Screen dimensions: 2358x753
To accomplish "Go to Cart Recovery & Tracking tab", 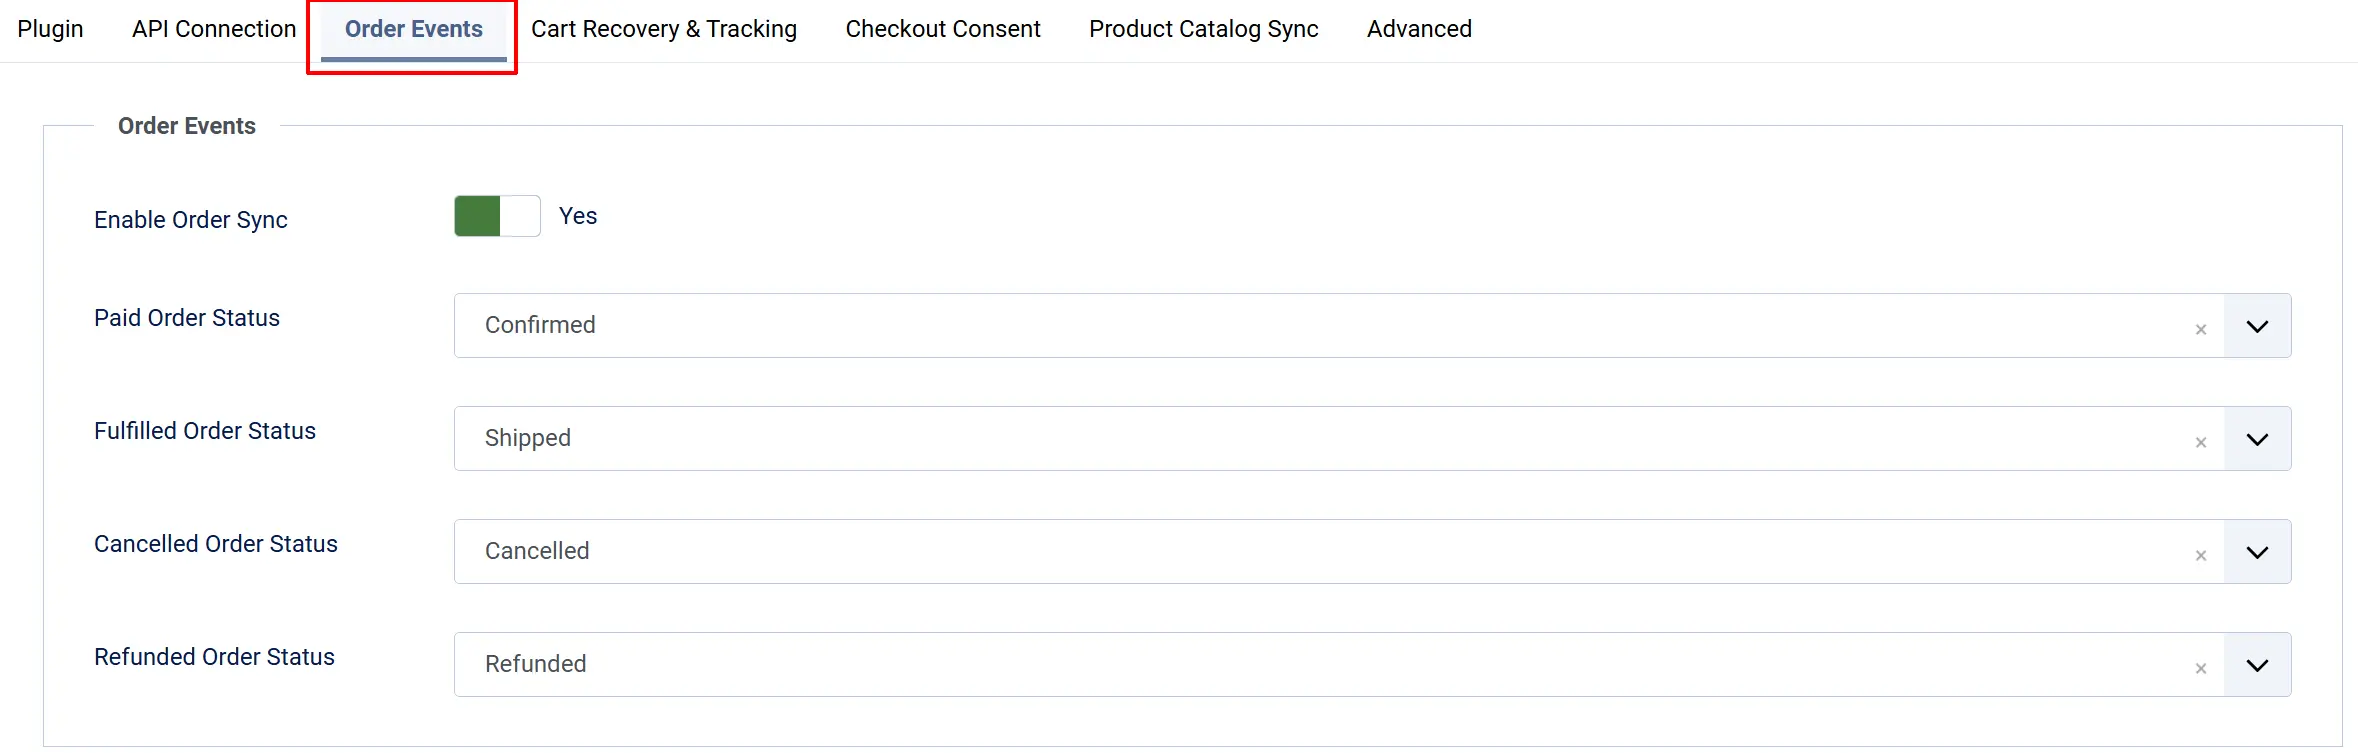I will tap(664, 29).
